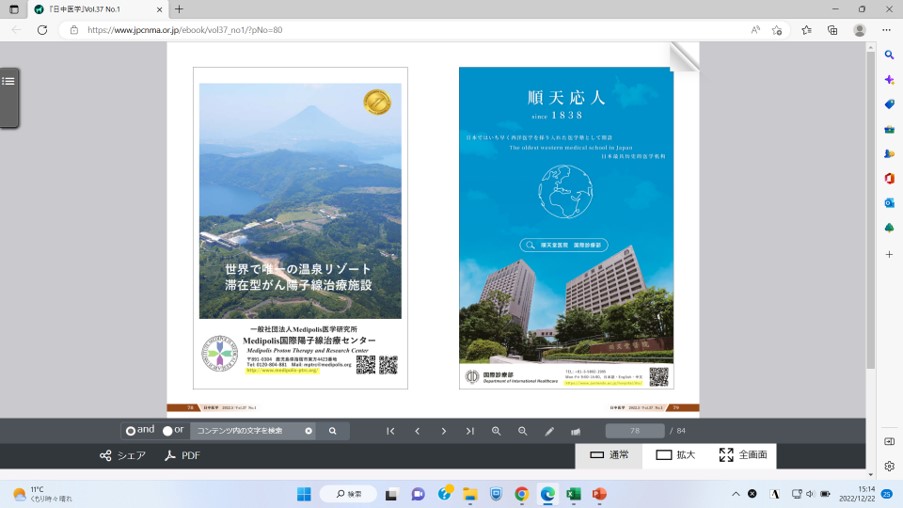Open the tab actions menu icon

[x=14, y=9]
